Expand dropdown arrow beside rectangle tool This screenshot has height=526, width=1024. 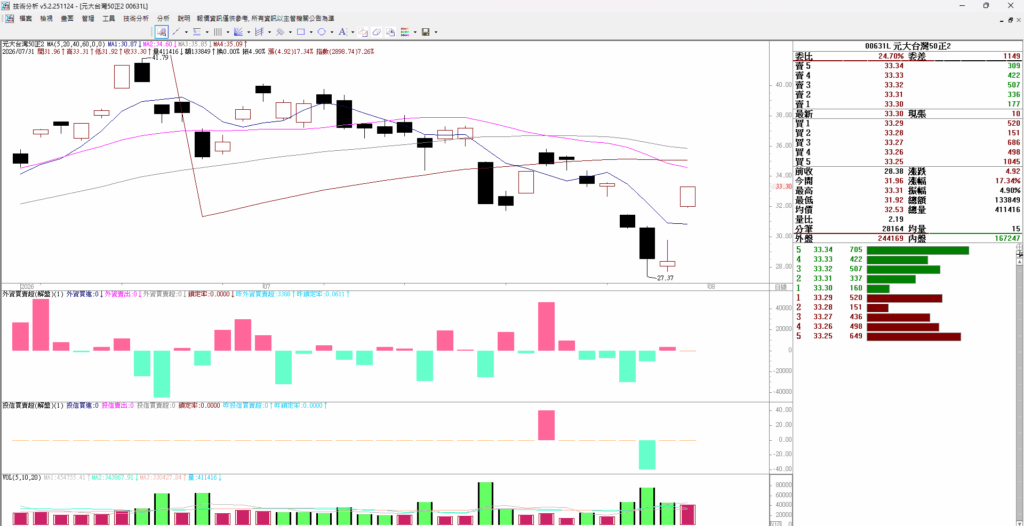pyautogui.click(x=311, y=32)
